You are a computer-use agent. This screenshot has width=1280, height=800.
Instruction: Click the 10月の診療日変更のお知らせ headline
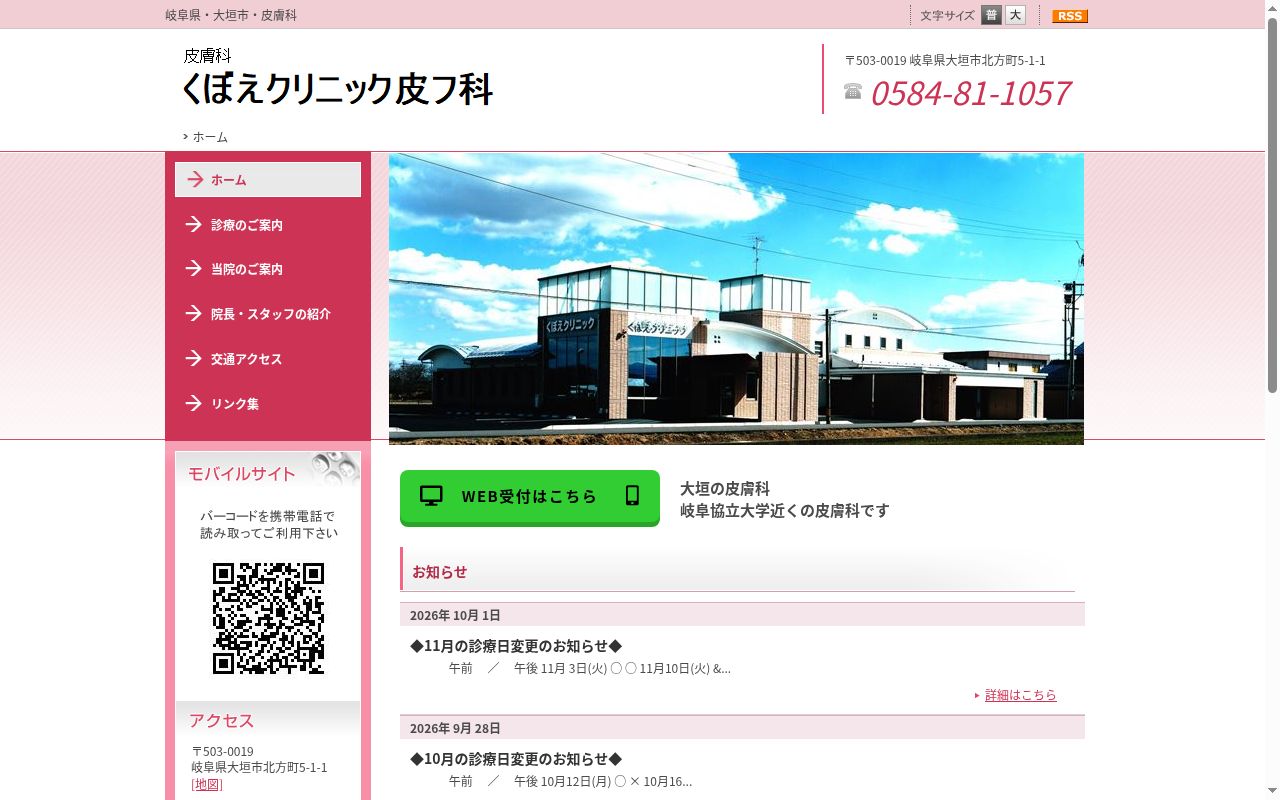pos(516,759)
